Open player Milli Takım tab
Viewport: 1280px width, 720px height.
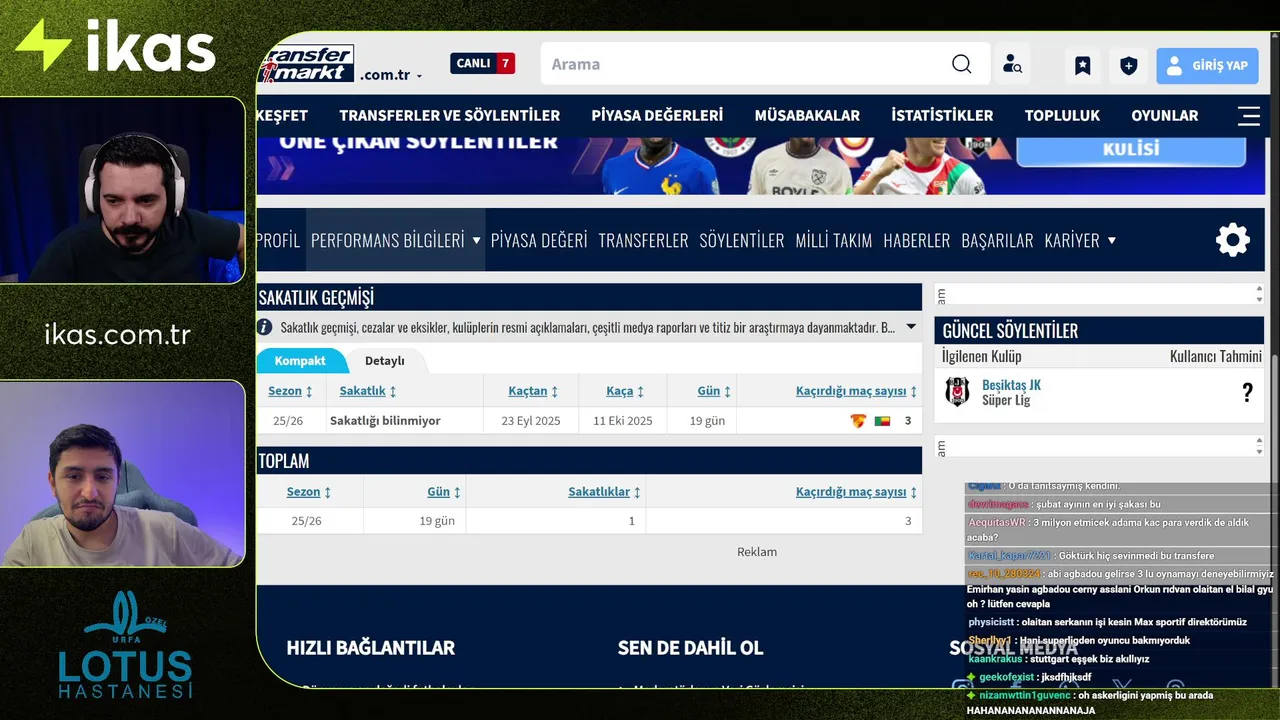(834, 240)
